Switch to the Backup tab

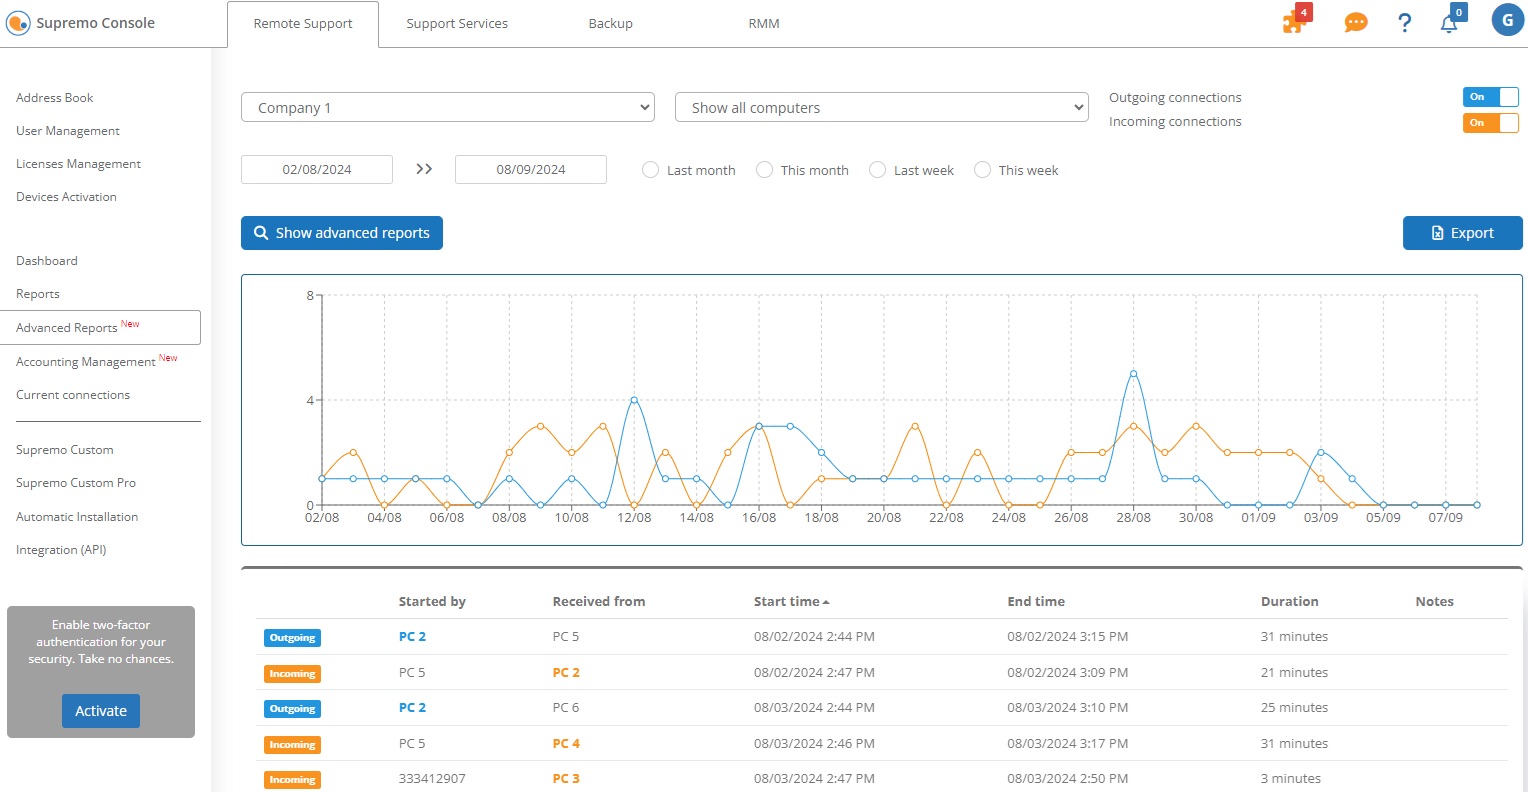[x=610, y=24]
